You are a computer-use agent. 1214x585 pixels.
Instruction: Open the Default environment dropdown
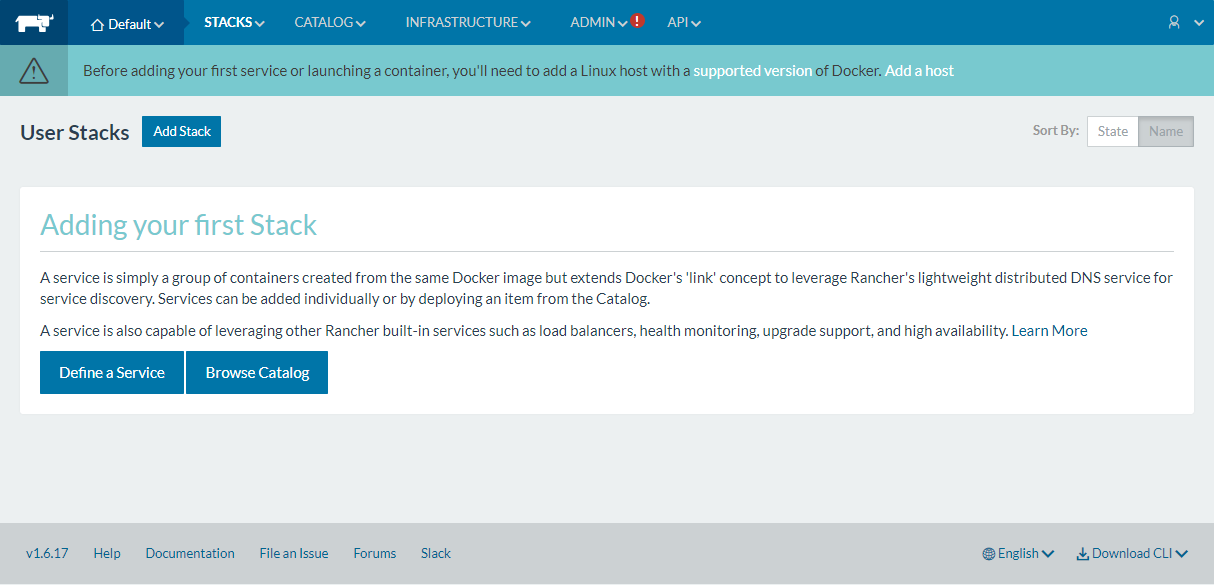[x=127, y=23]
